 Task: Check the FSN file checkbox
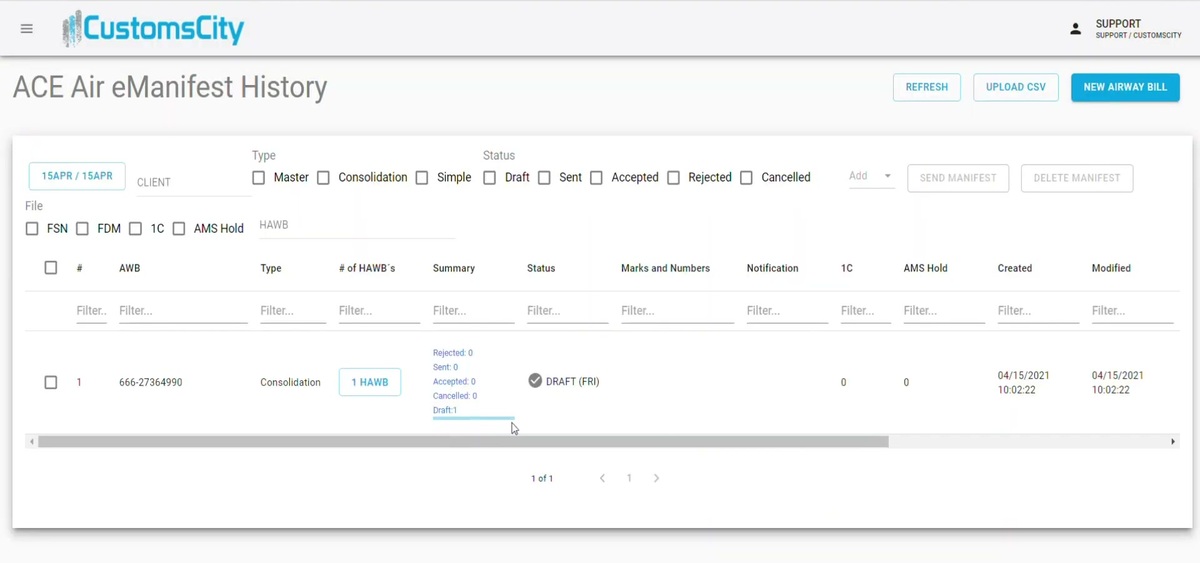32,228
